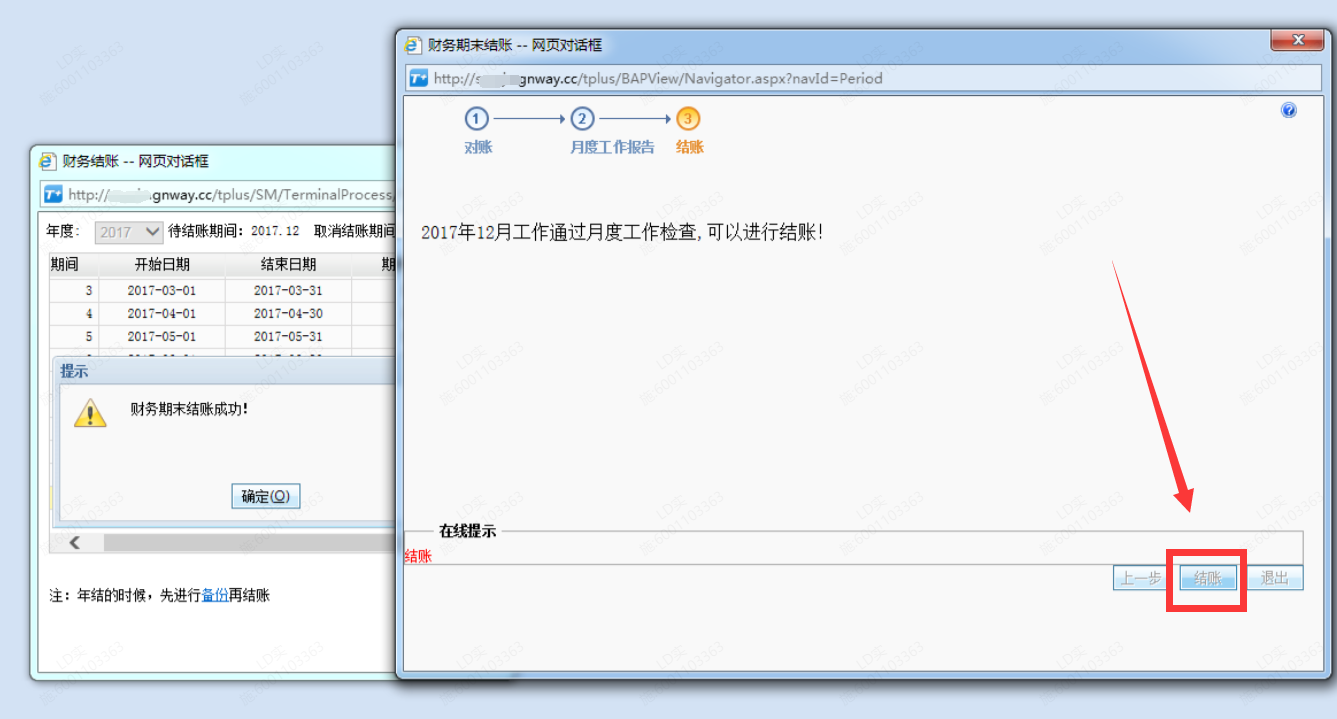1337x719 pixels.
Task: Click the 待结账期间 2017.12 label
Action: (x=233, y=231)
